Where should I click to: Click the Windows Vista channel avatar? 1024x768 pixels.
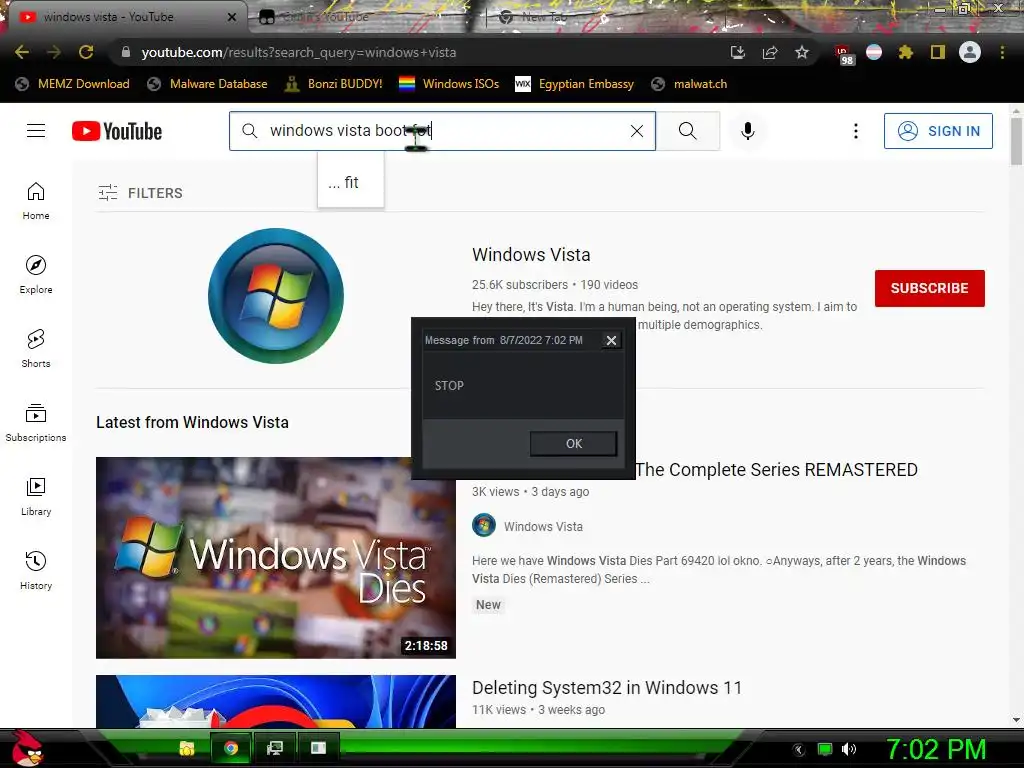click(276, 296)
